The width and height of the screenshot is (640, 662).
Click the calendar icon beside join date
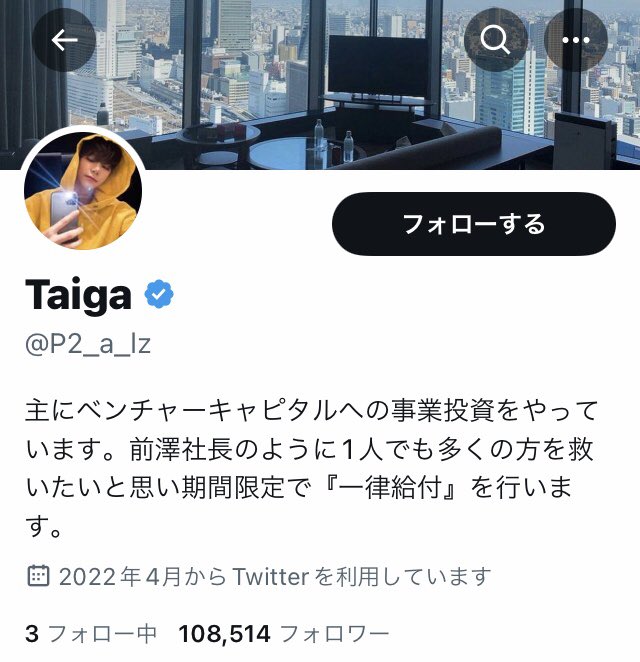coord(38,575)
